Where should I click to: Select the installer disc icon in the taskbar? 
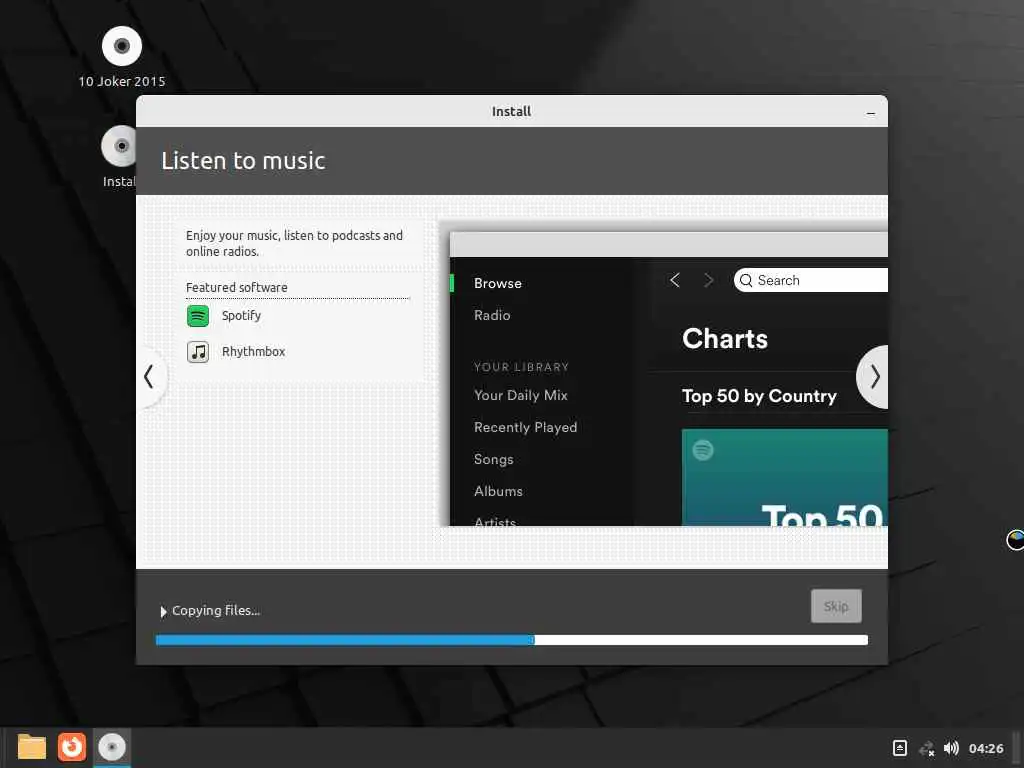112,747
